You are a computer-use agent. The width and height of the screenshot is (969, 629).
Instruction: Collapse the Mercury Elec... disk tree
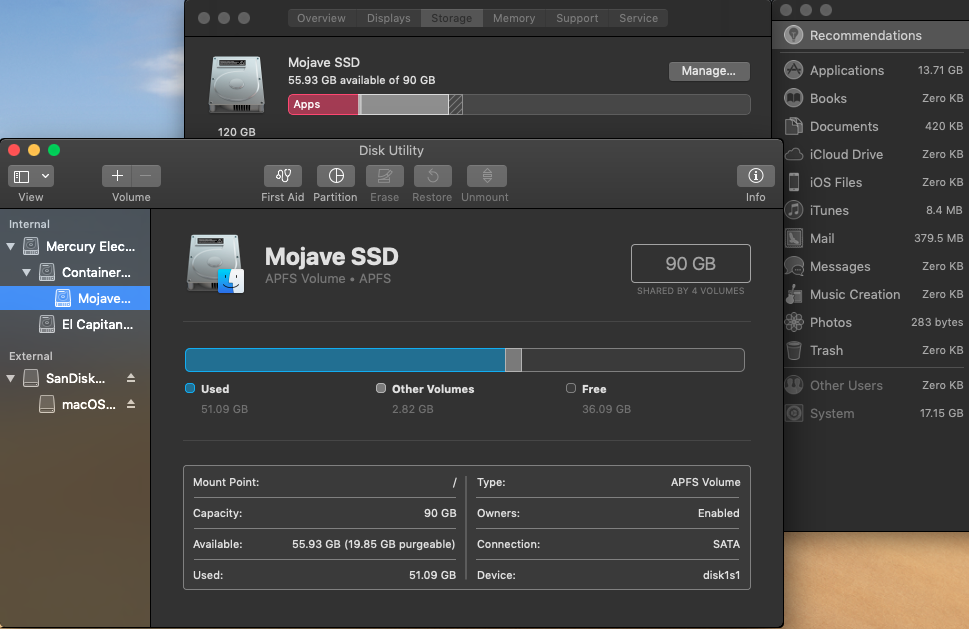pyautogui.click(x=11, y=247)
